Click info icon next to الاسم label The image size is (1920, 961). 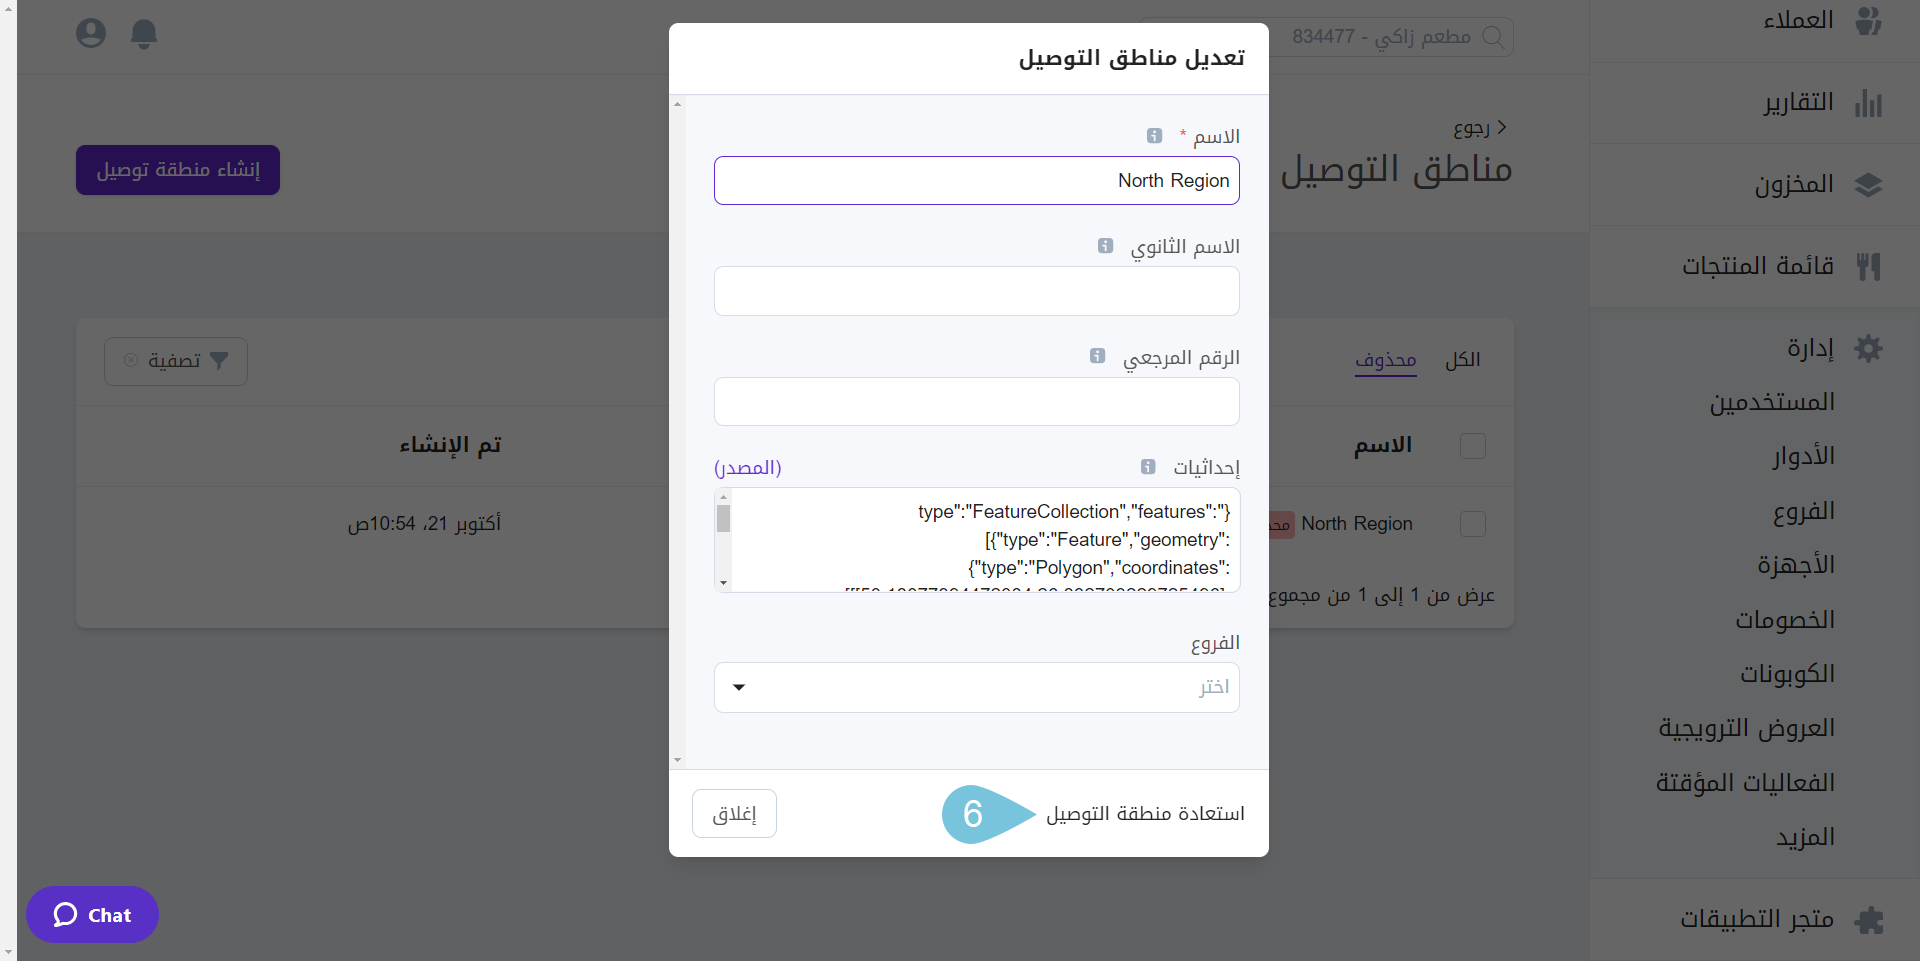(1154, 136)
